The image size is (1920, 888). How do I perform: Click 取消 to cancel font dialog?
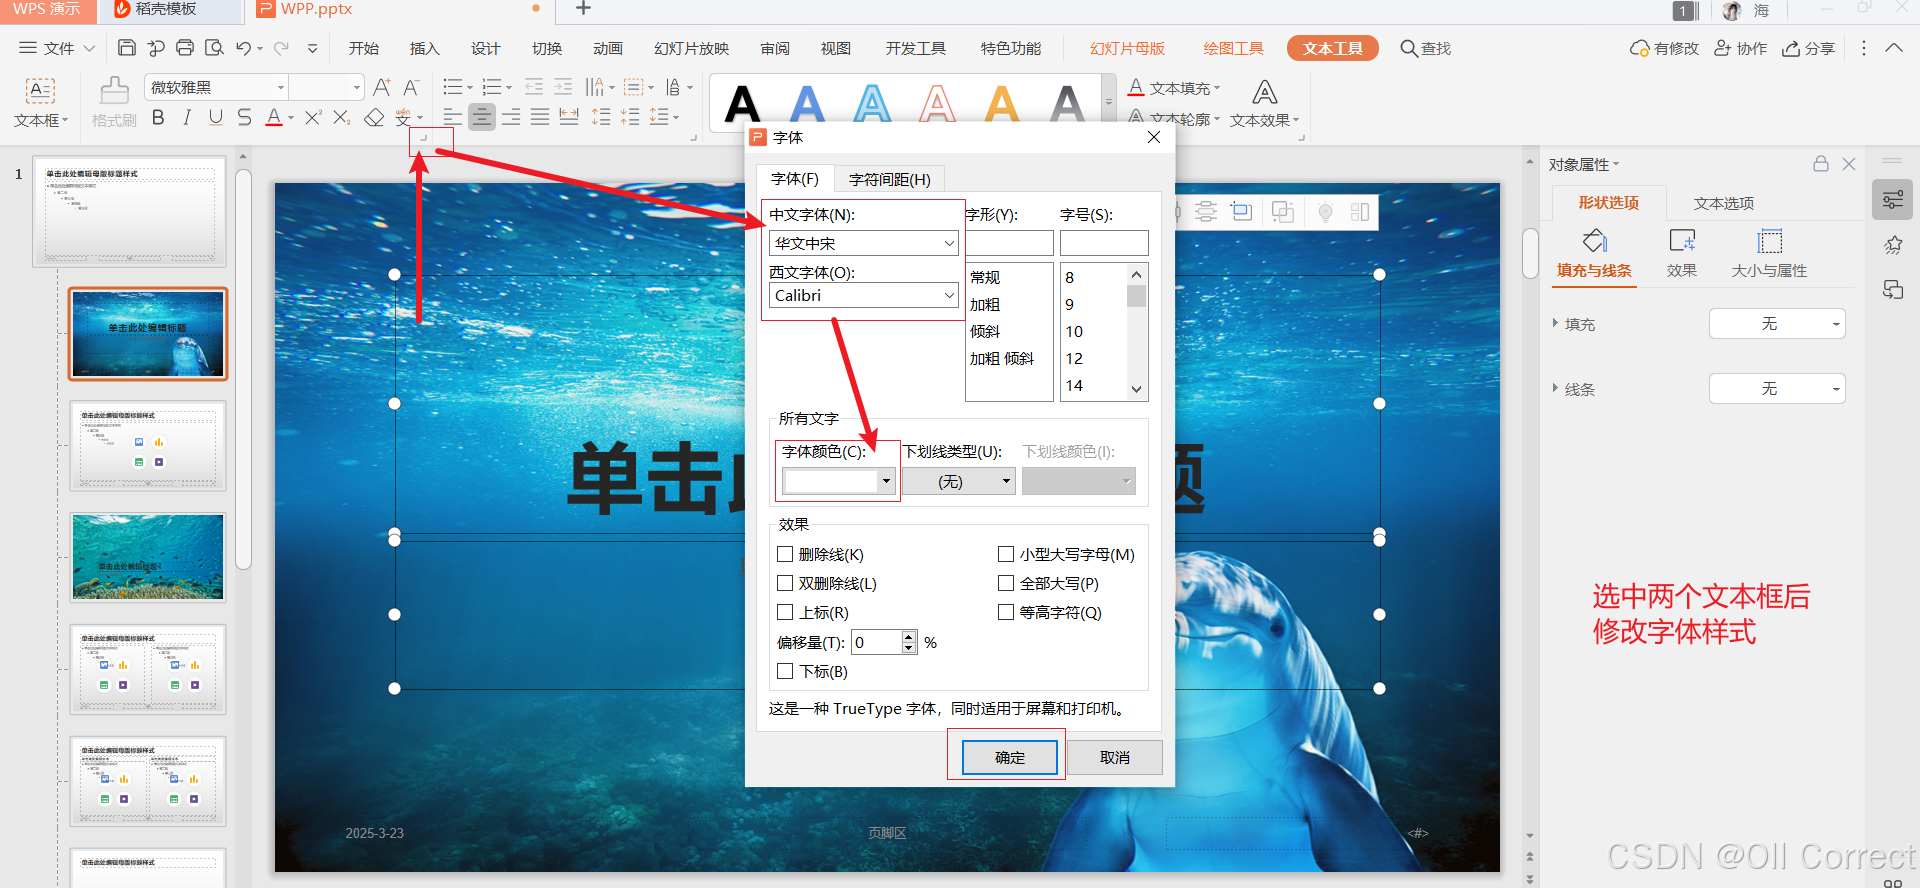tap(1115, 757)
